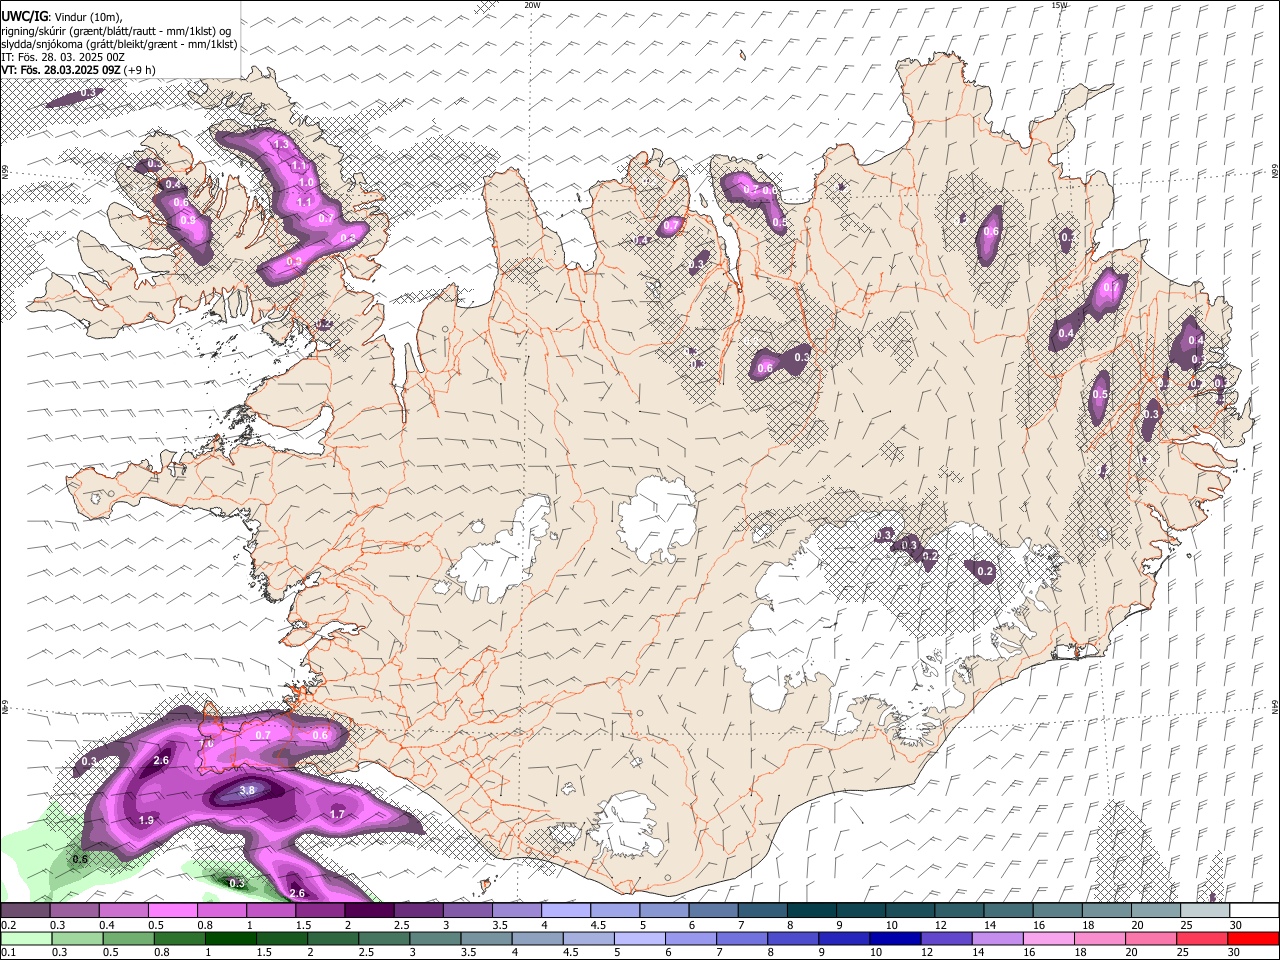Select upper legend swatch between 9 and 10
The width and height of the screenshot is (1280, 960).
click(x=861, y=911)
